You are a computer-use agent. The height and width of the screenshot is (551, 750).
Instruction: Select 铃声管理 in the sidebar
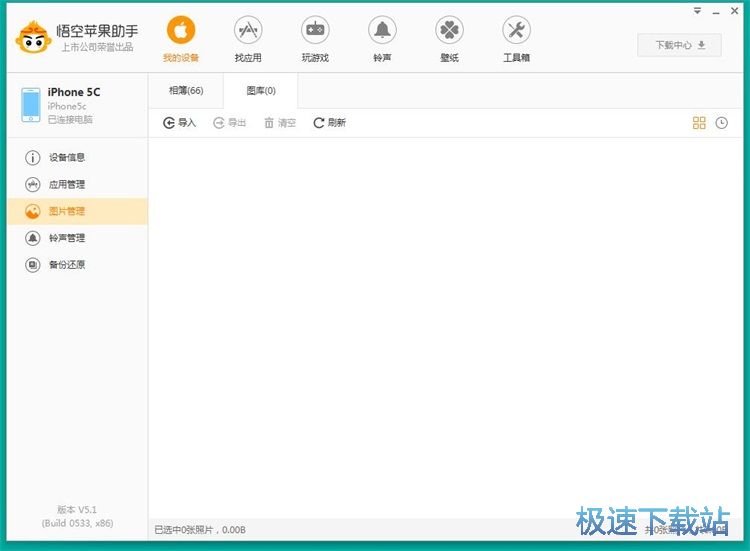(77, 238)
